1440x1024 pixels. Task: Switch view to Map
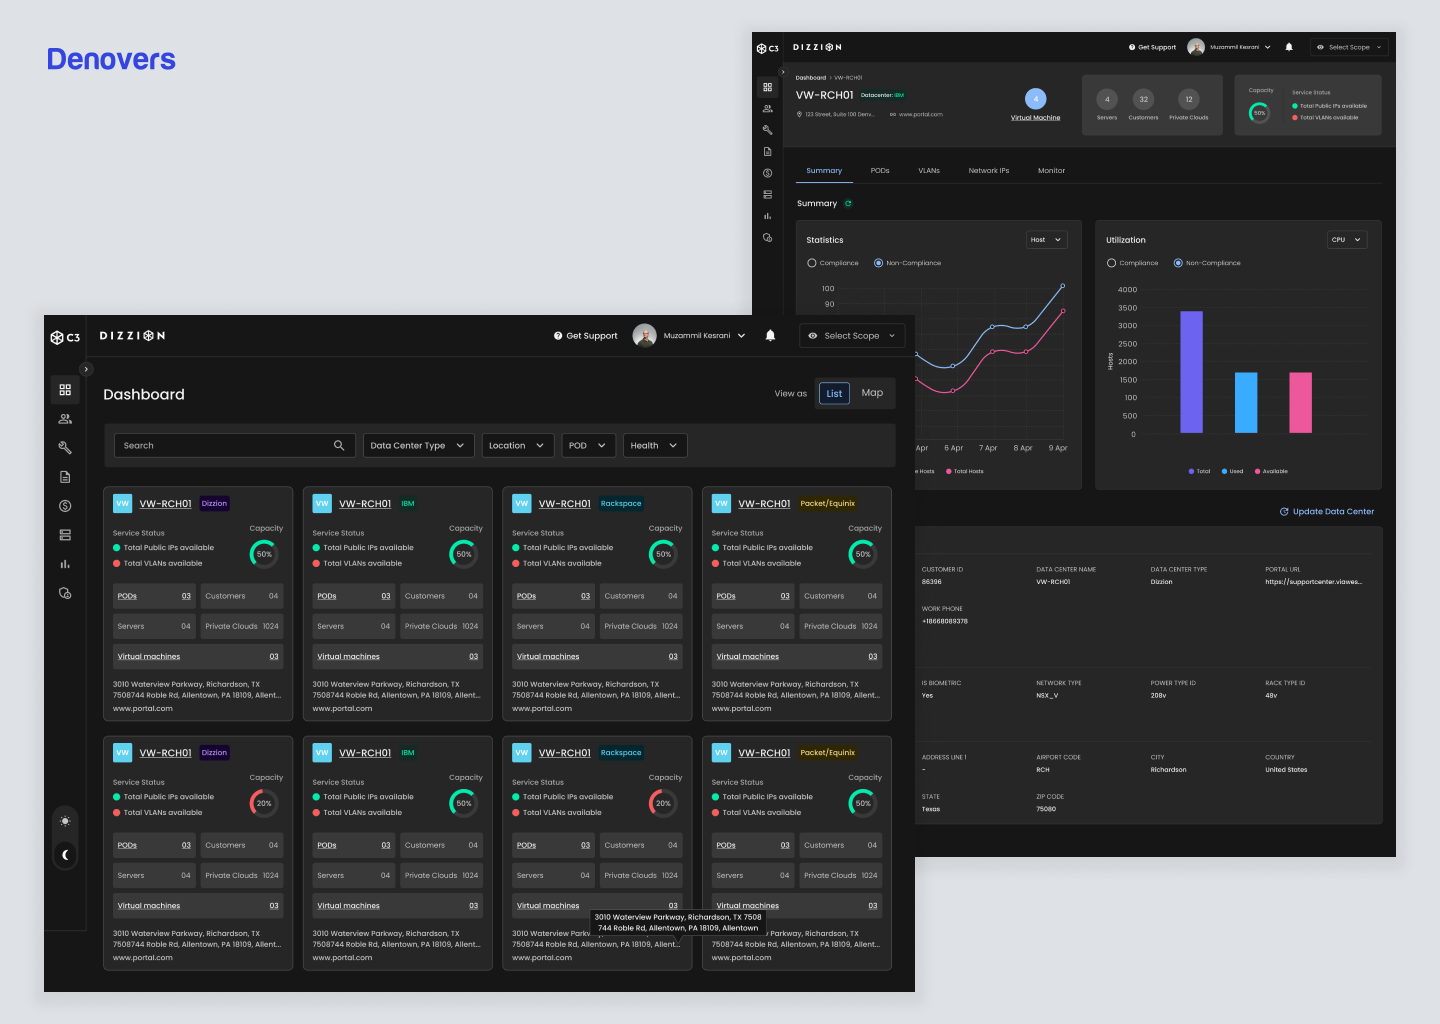coord(872,393)
